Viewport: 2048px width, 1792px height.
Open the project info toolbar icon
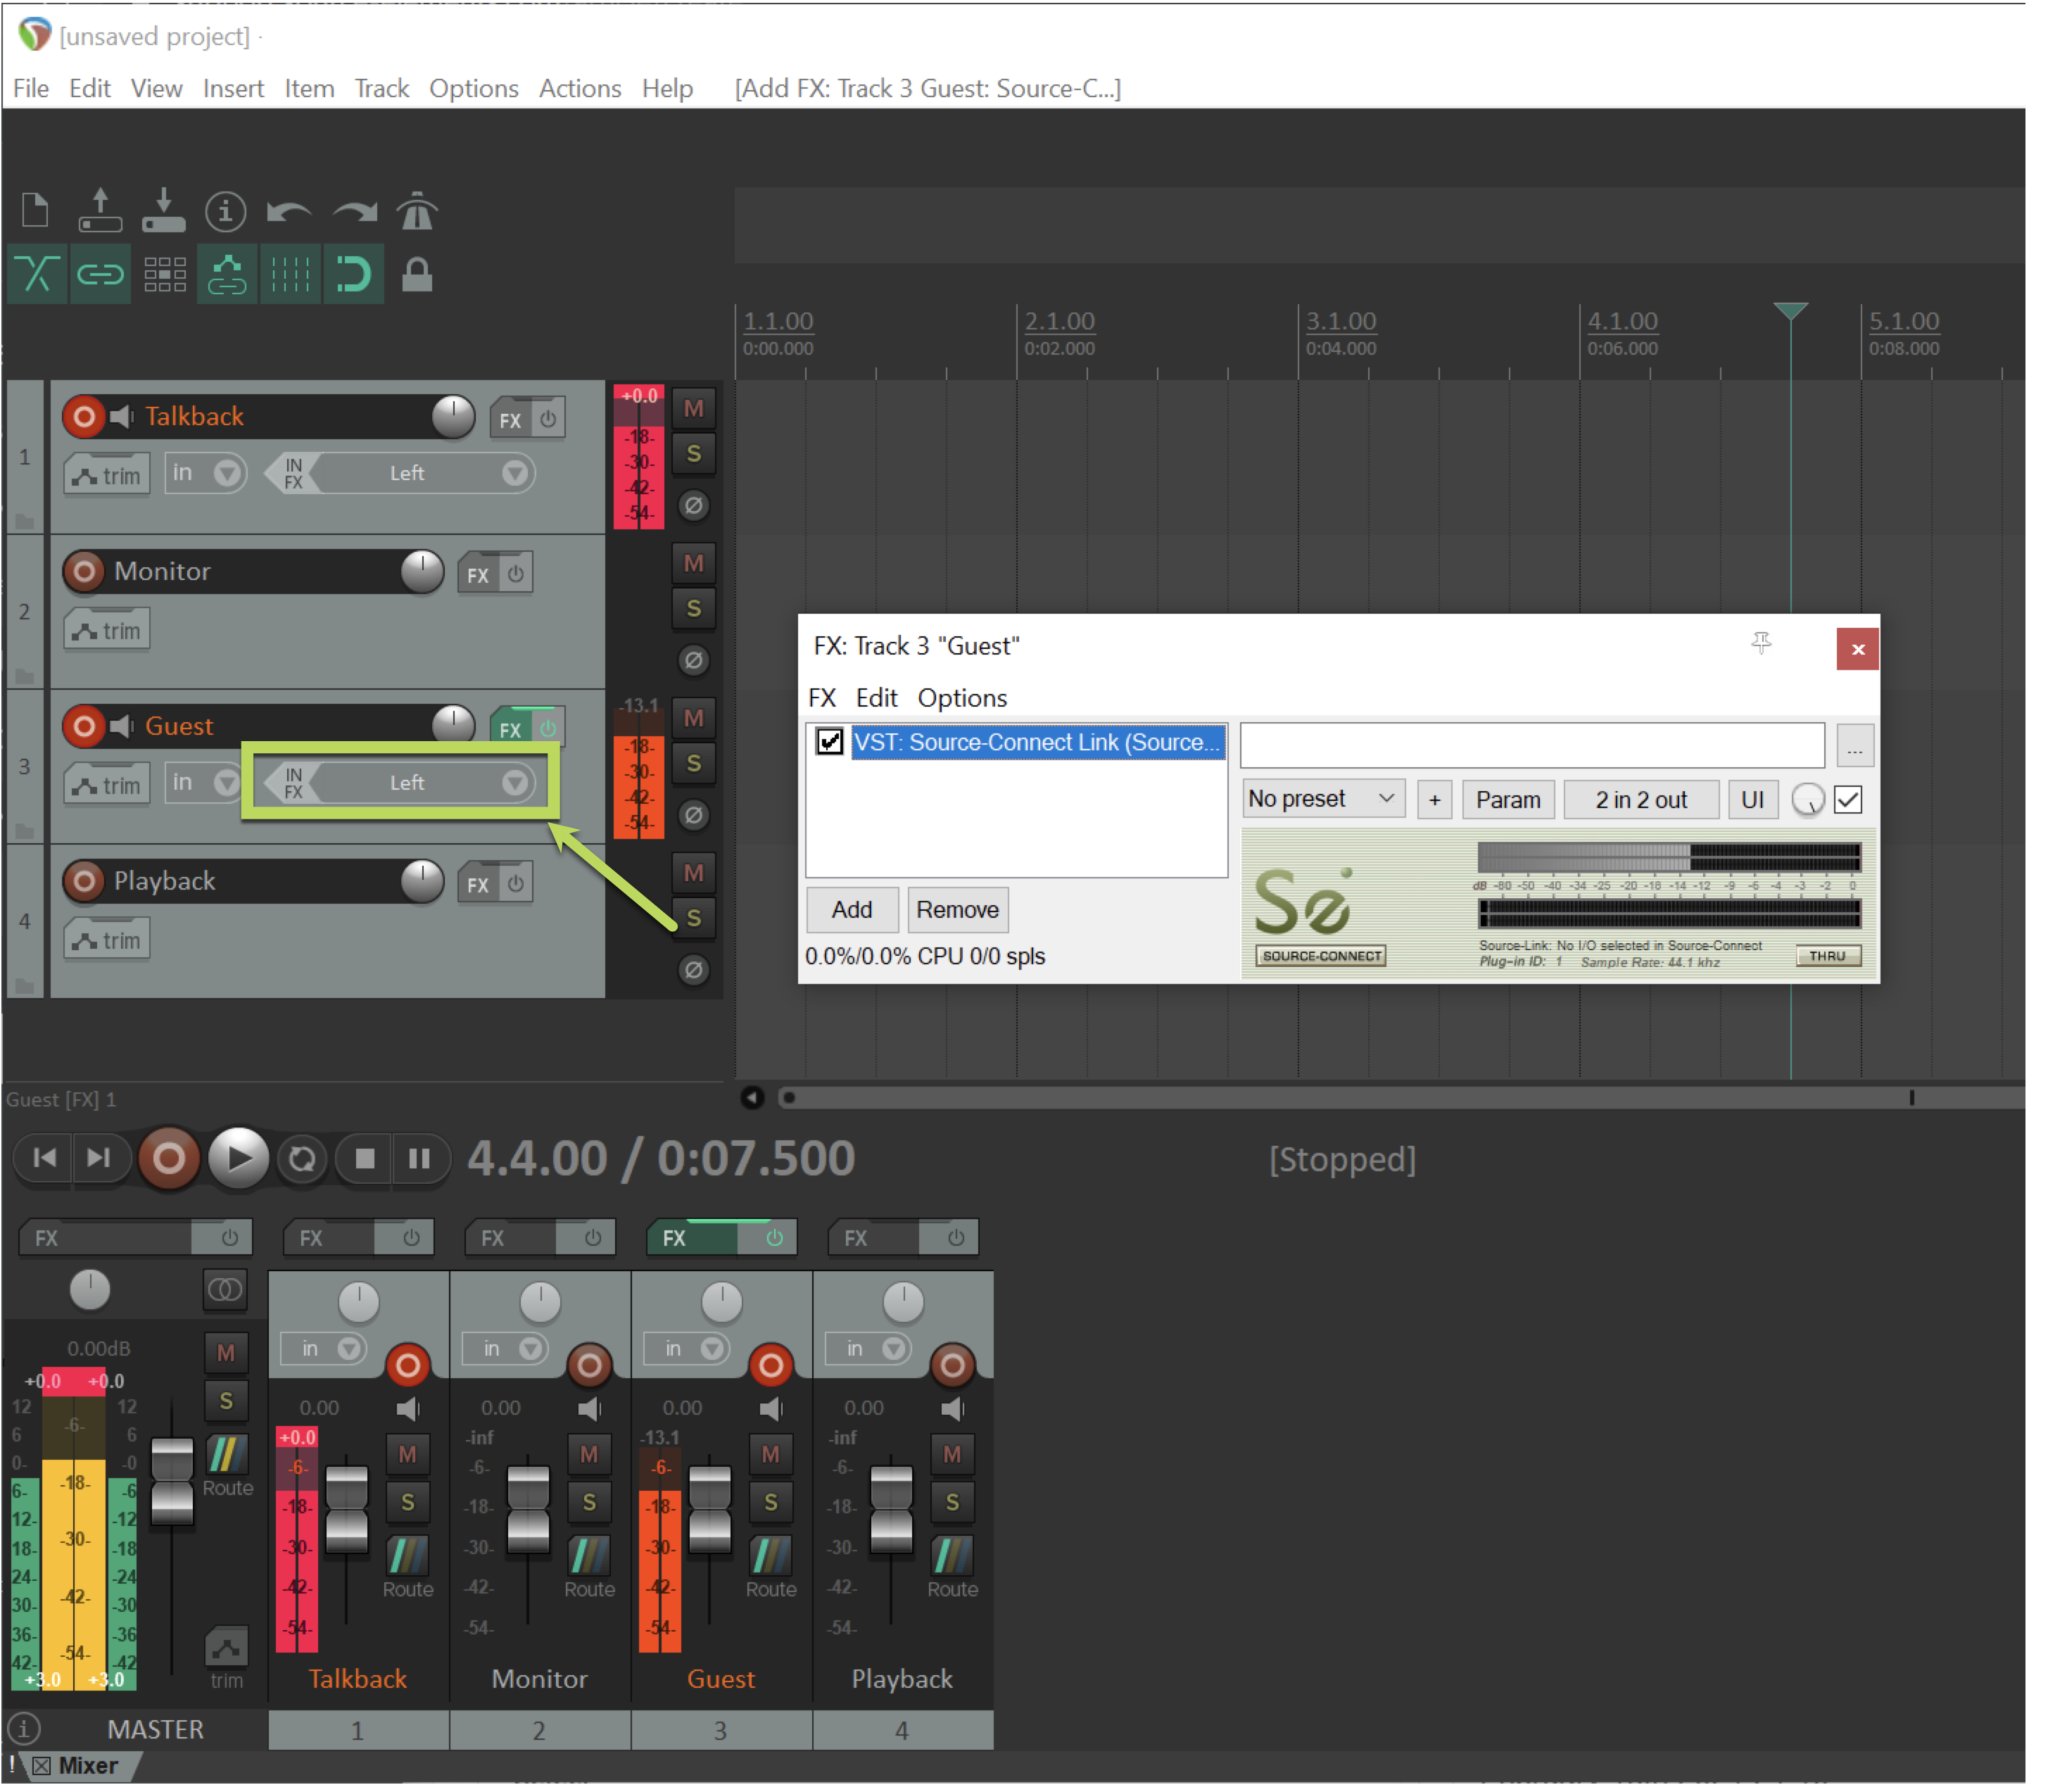[x=226, y=212]
